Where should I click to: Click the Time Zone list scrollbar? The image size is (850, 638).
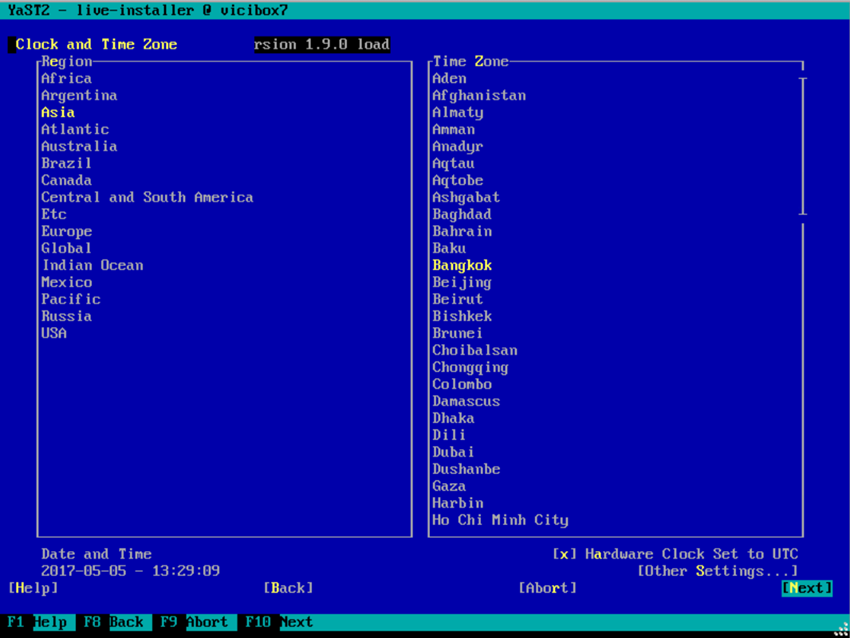coord(802,300)
